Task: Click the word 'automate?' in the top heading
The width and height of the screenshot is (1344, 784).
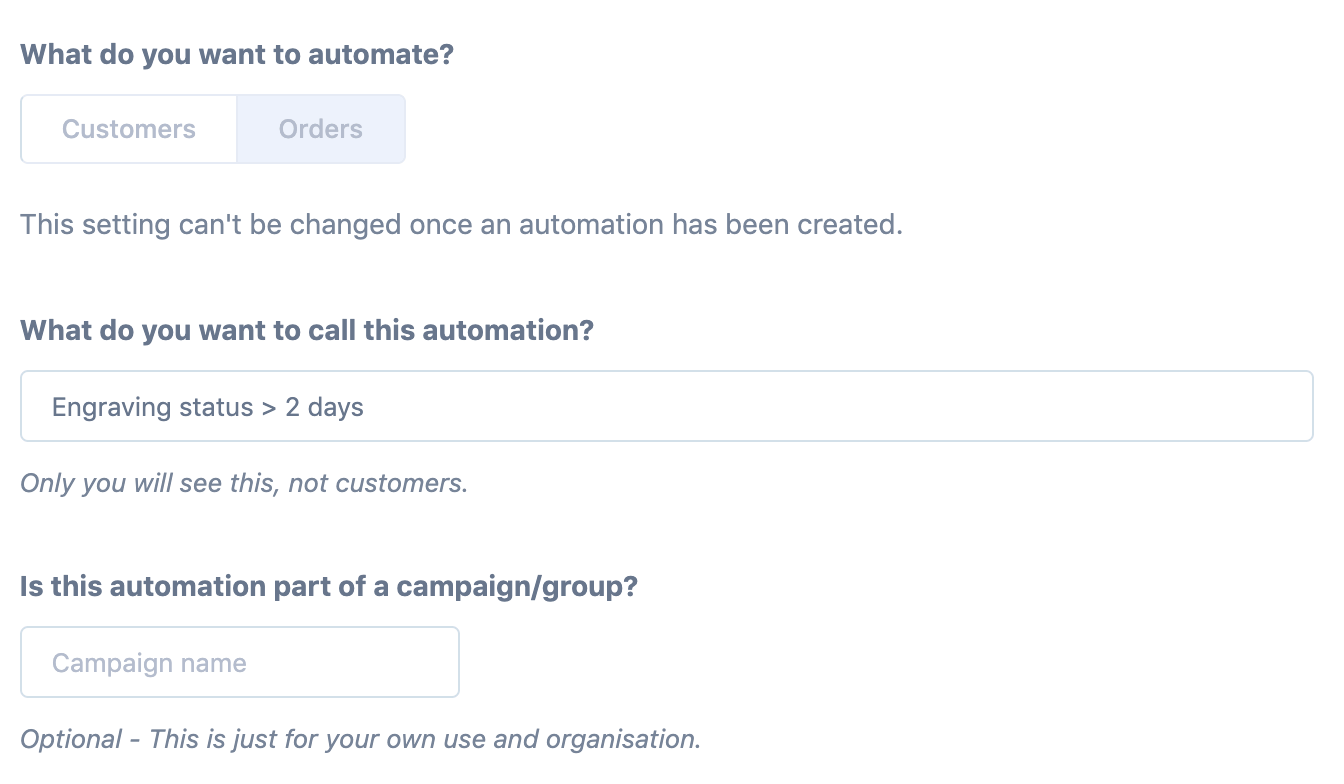Action: [381, 54]
